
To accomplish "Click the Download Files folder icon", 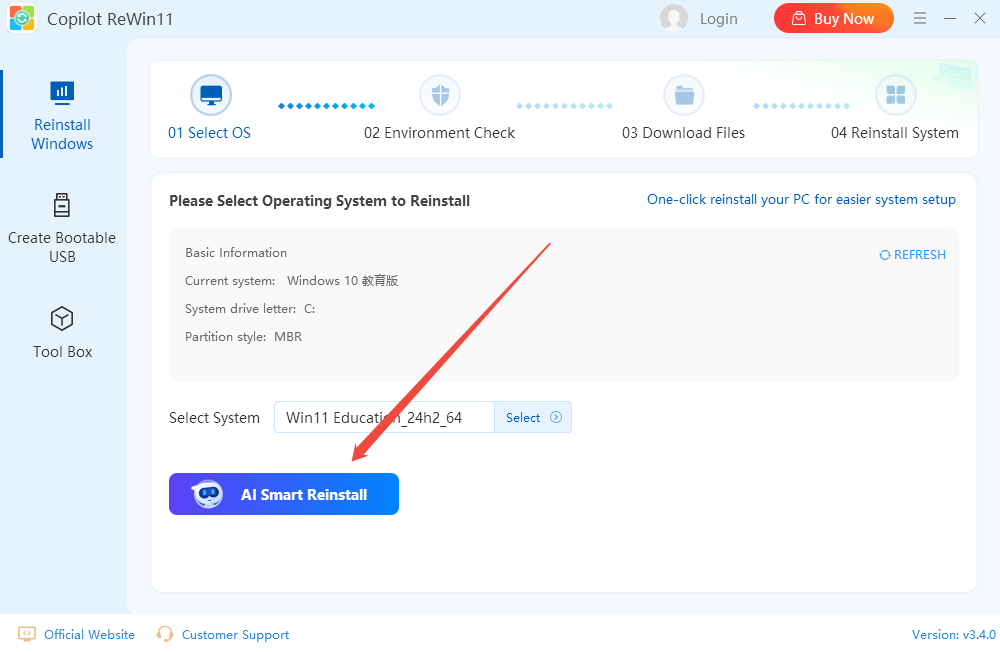I will 683,96.
